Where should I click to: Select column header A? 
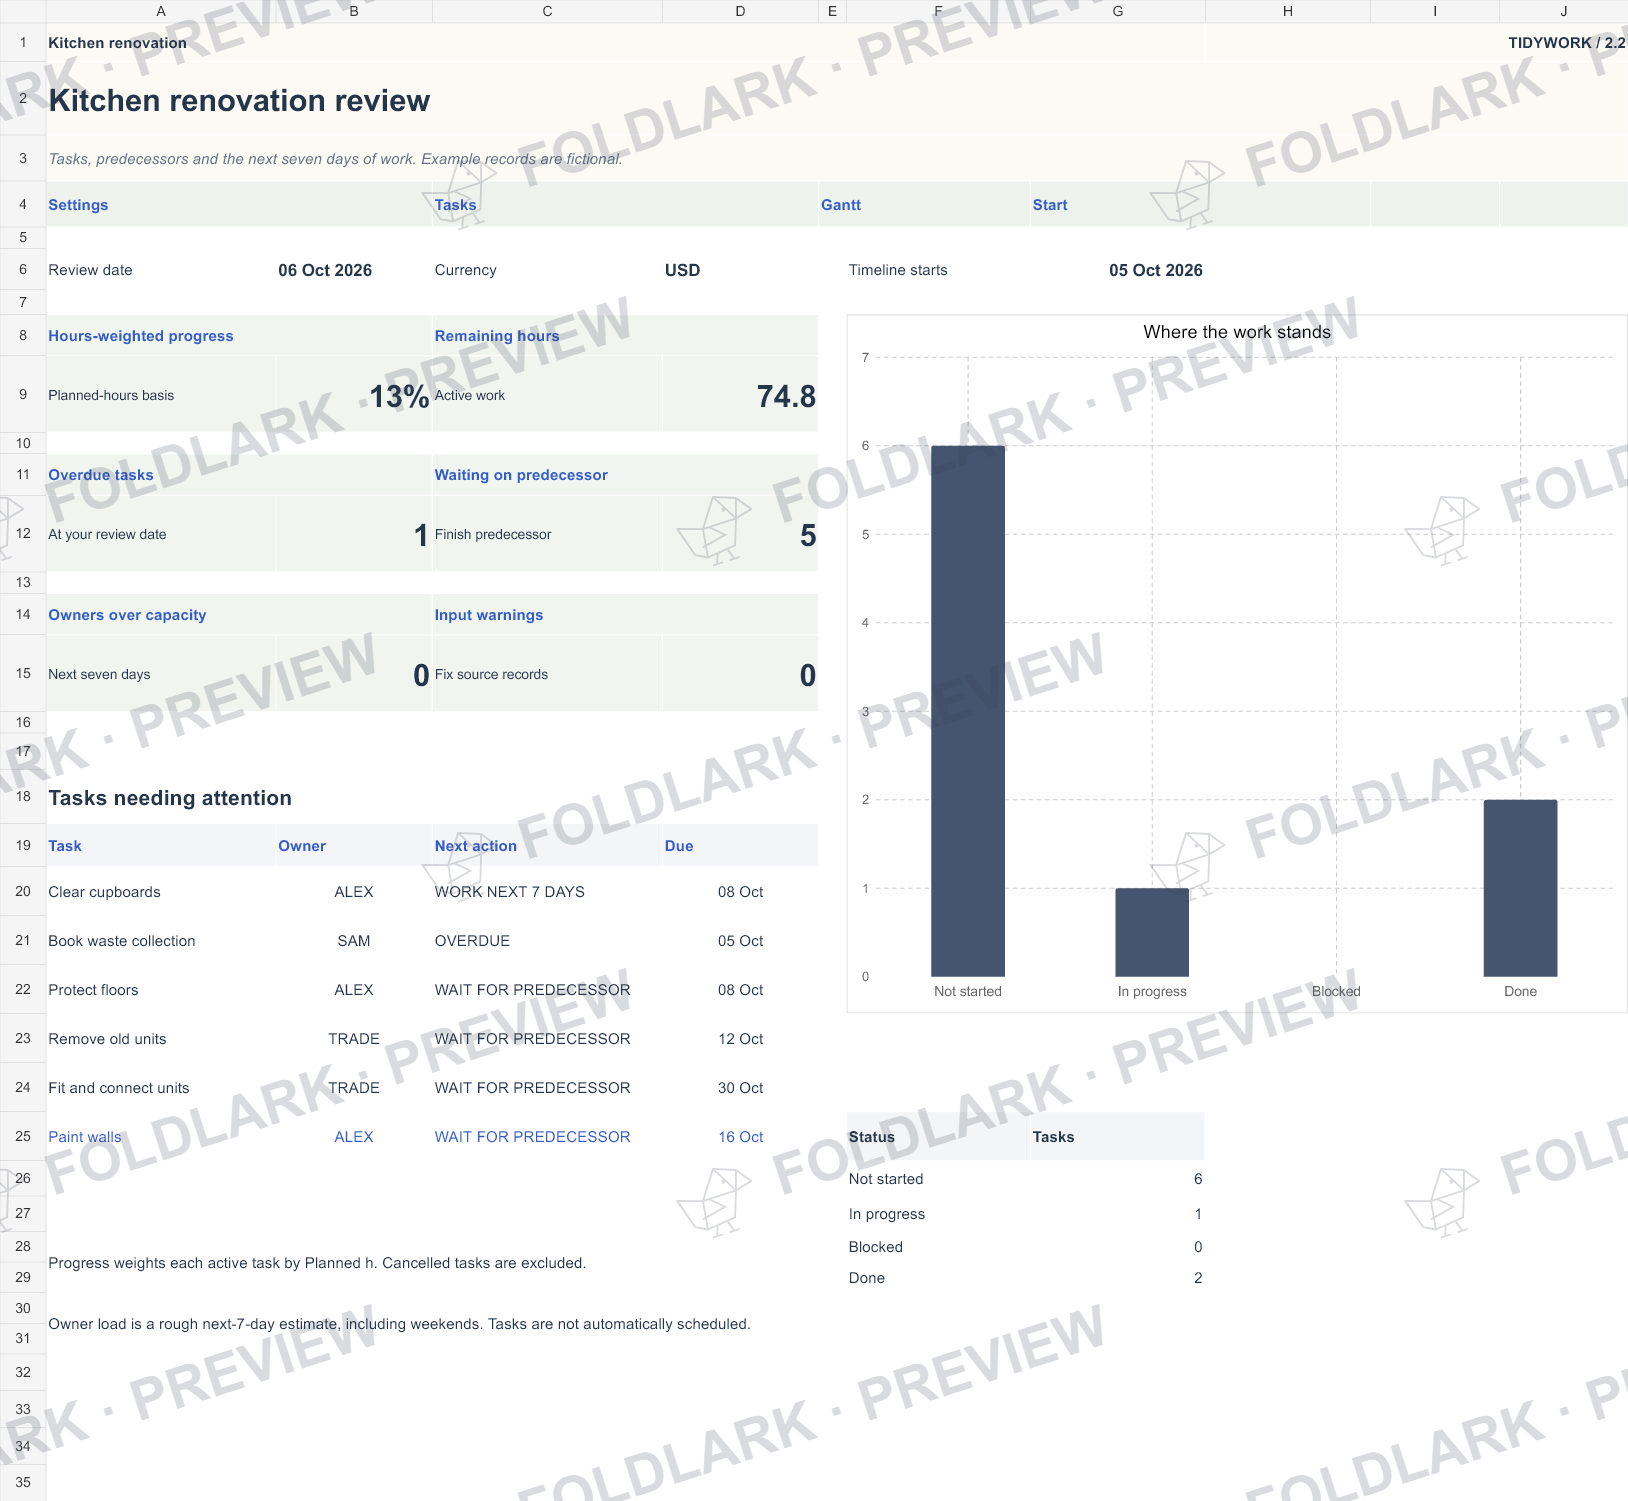161,11
